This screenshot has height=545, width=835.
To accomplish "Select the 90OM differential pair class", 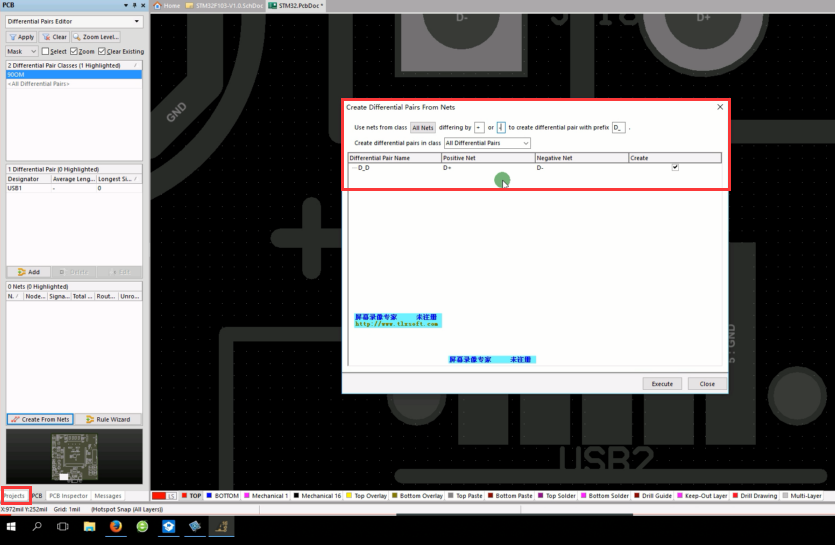I will coord(73,75).
